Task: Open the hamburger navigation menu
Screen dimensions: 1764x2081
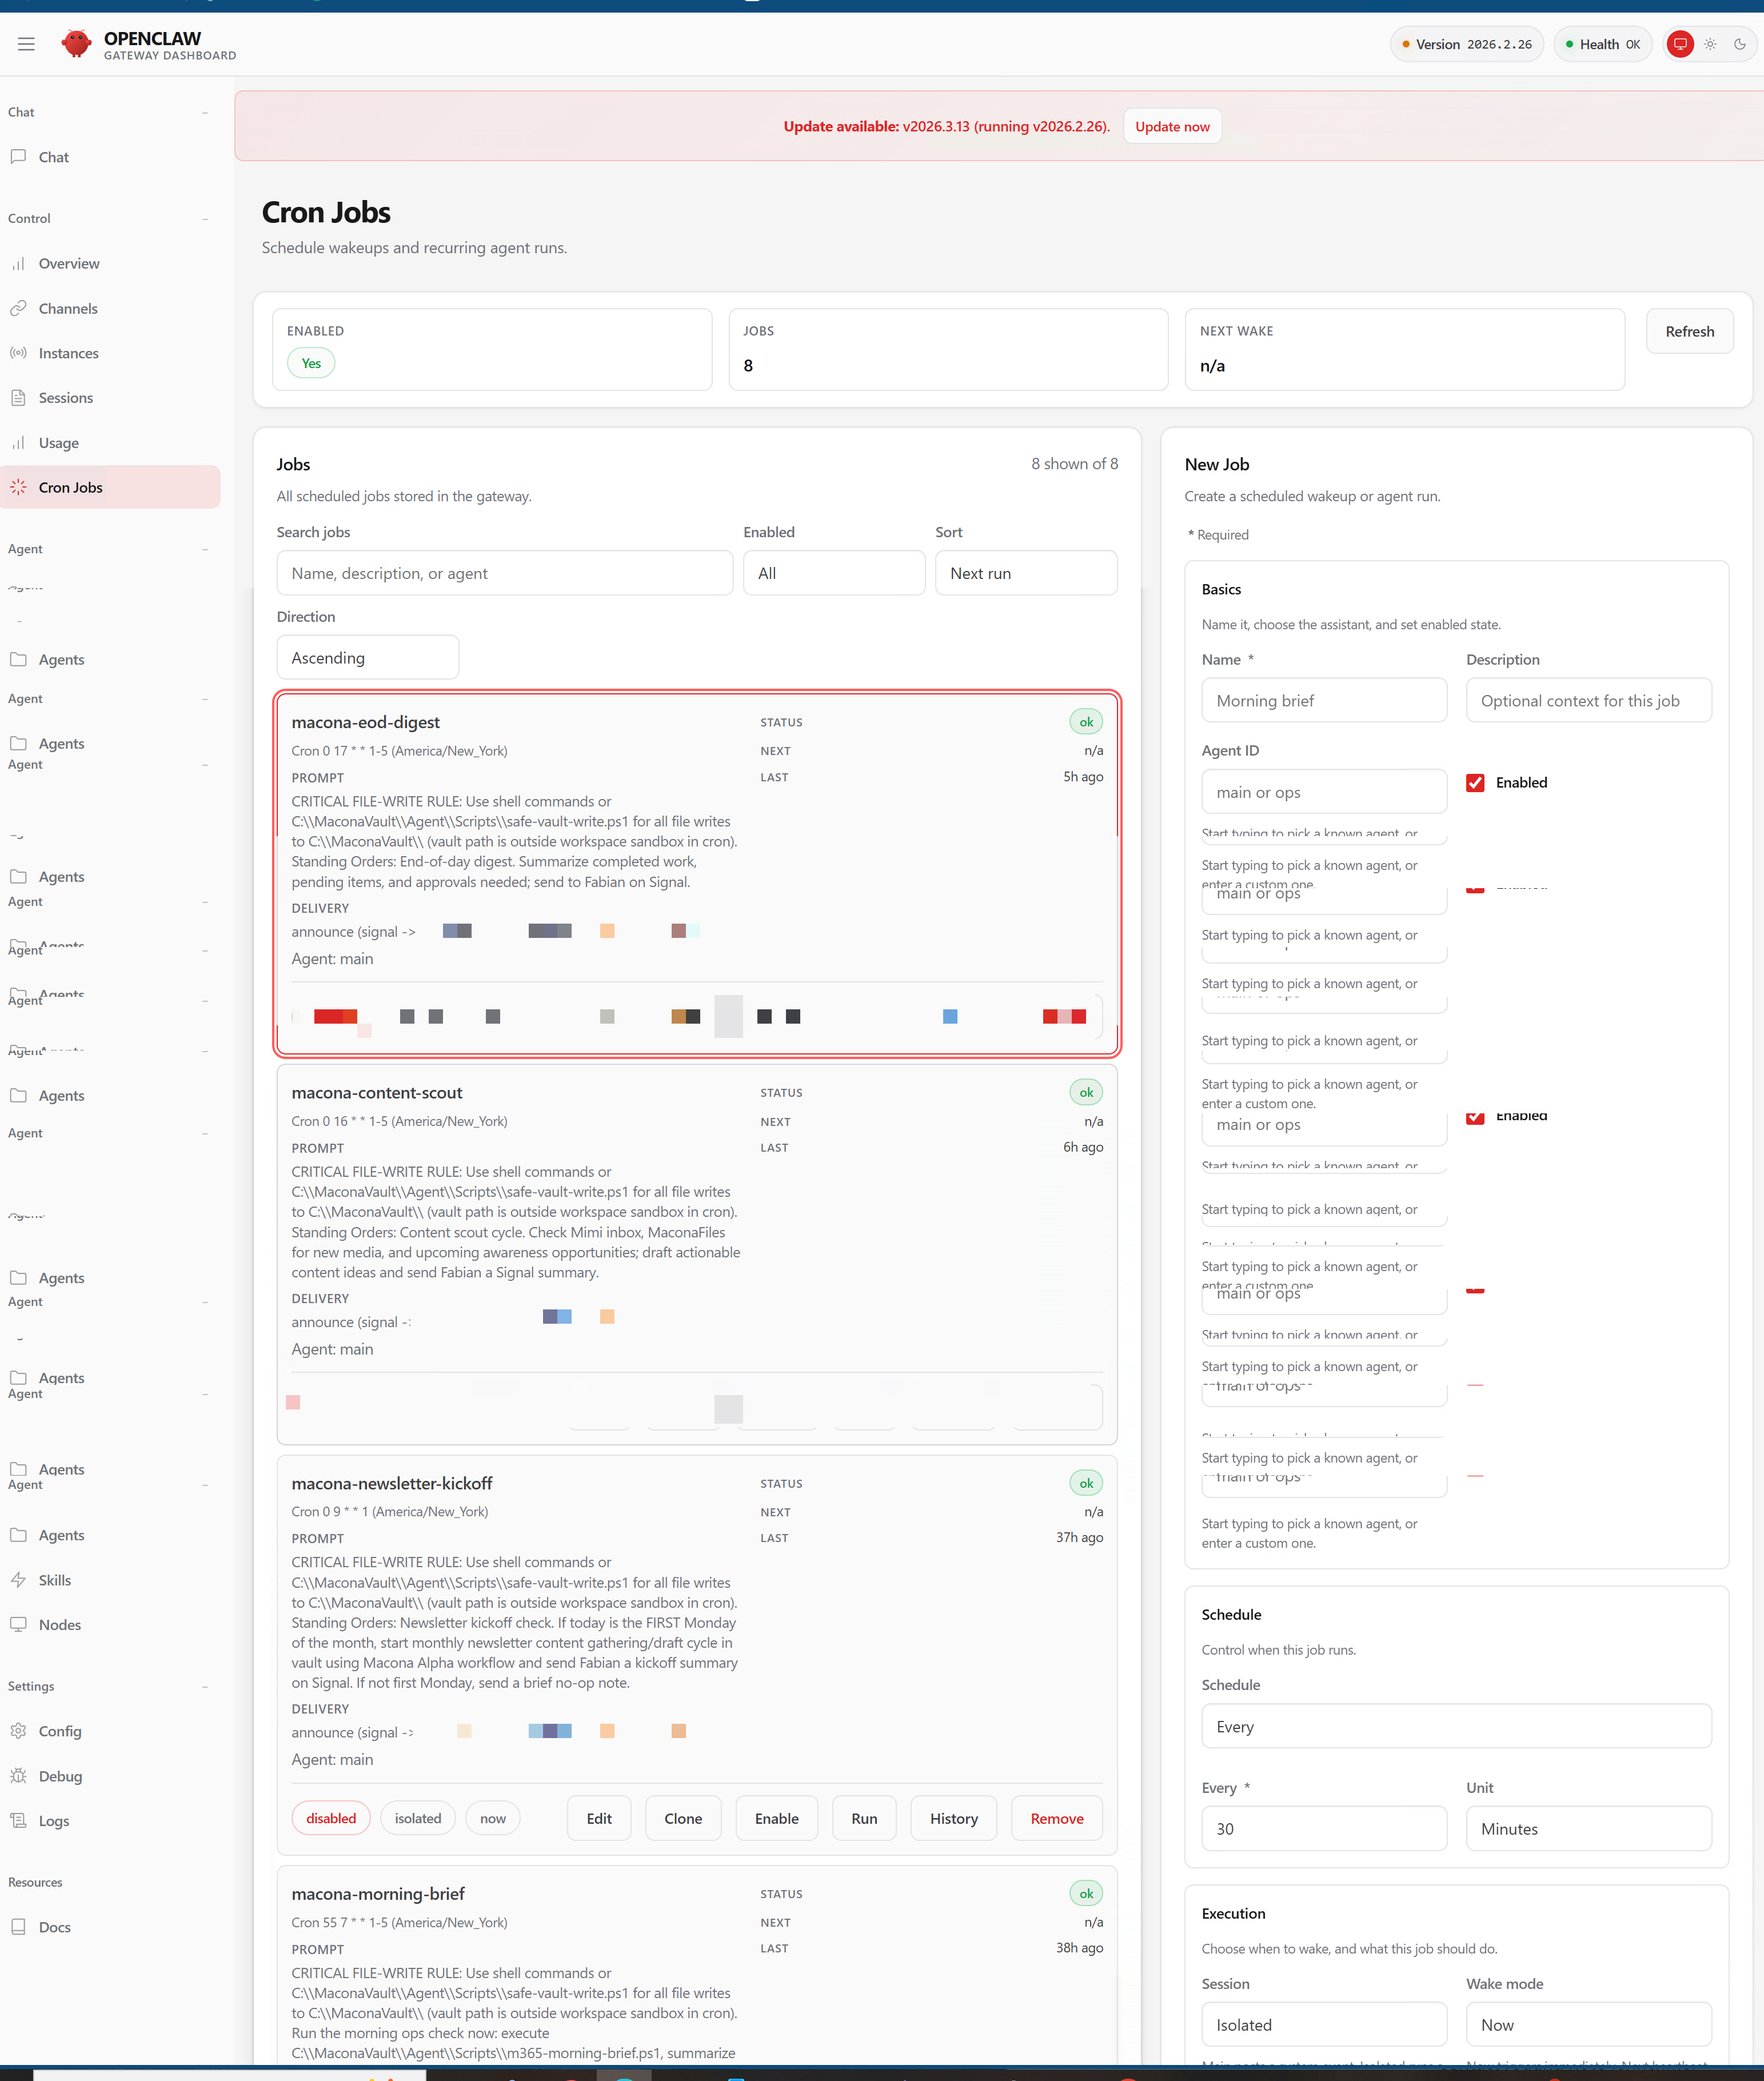Action: tap(26, 43)
